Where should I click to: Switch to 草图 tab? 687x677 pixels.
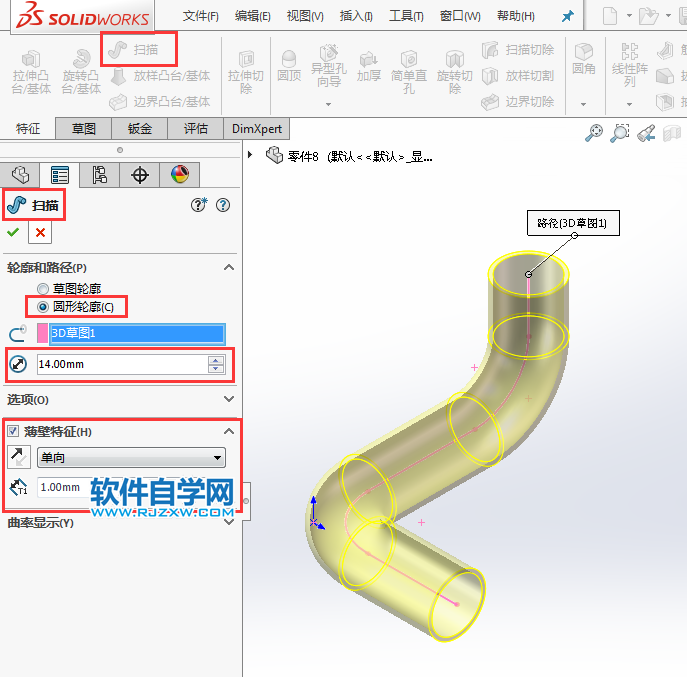pyautogui.click(x=84, y=128)
